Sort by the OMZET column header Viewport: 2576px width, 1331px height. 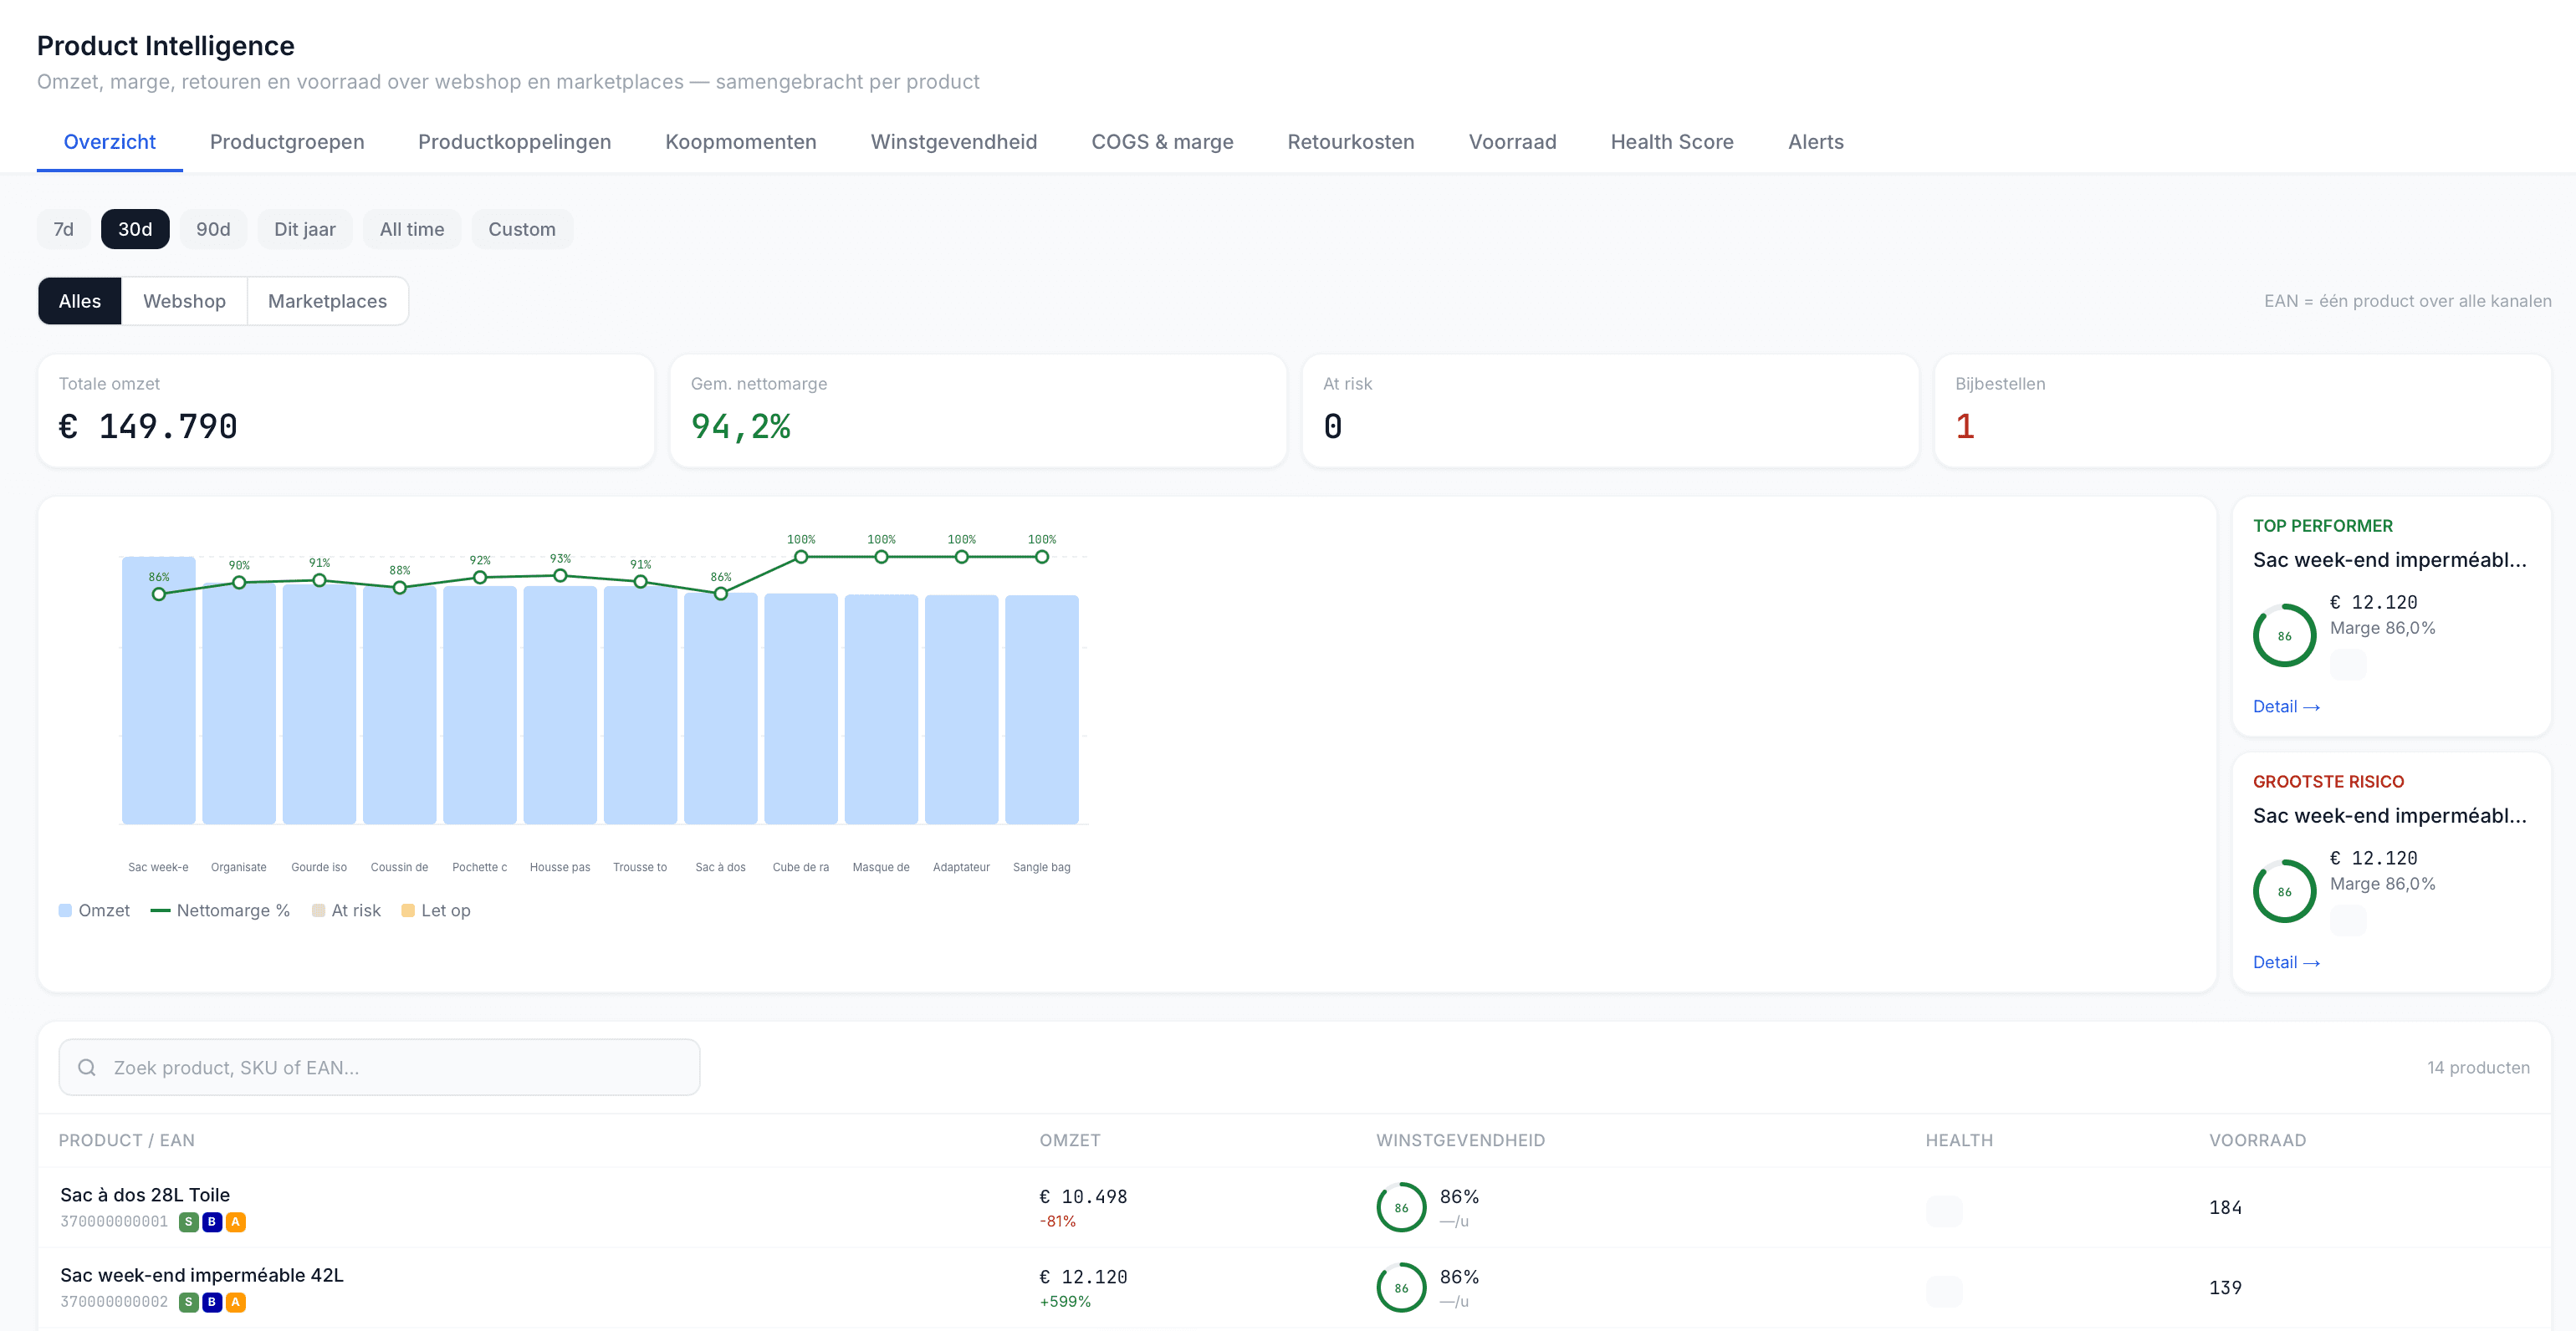(1070, 1140)
